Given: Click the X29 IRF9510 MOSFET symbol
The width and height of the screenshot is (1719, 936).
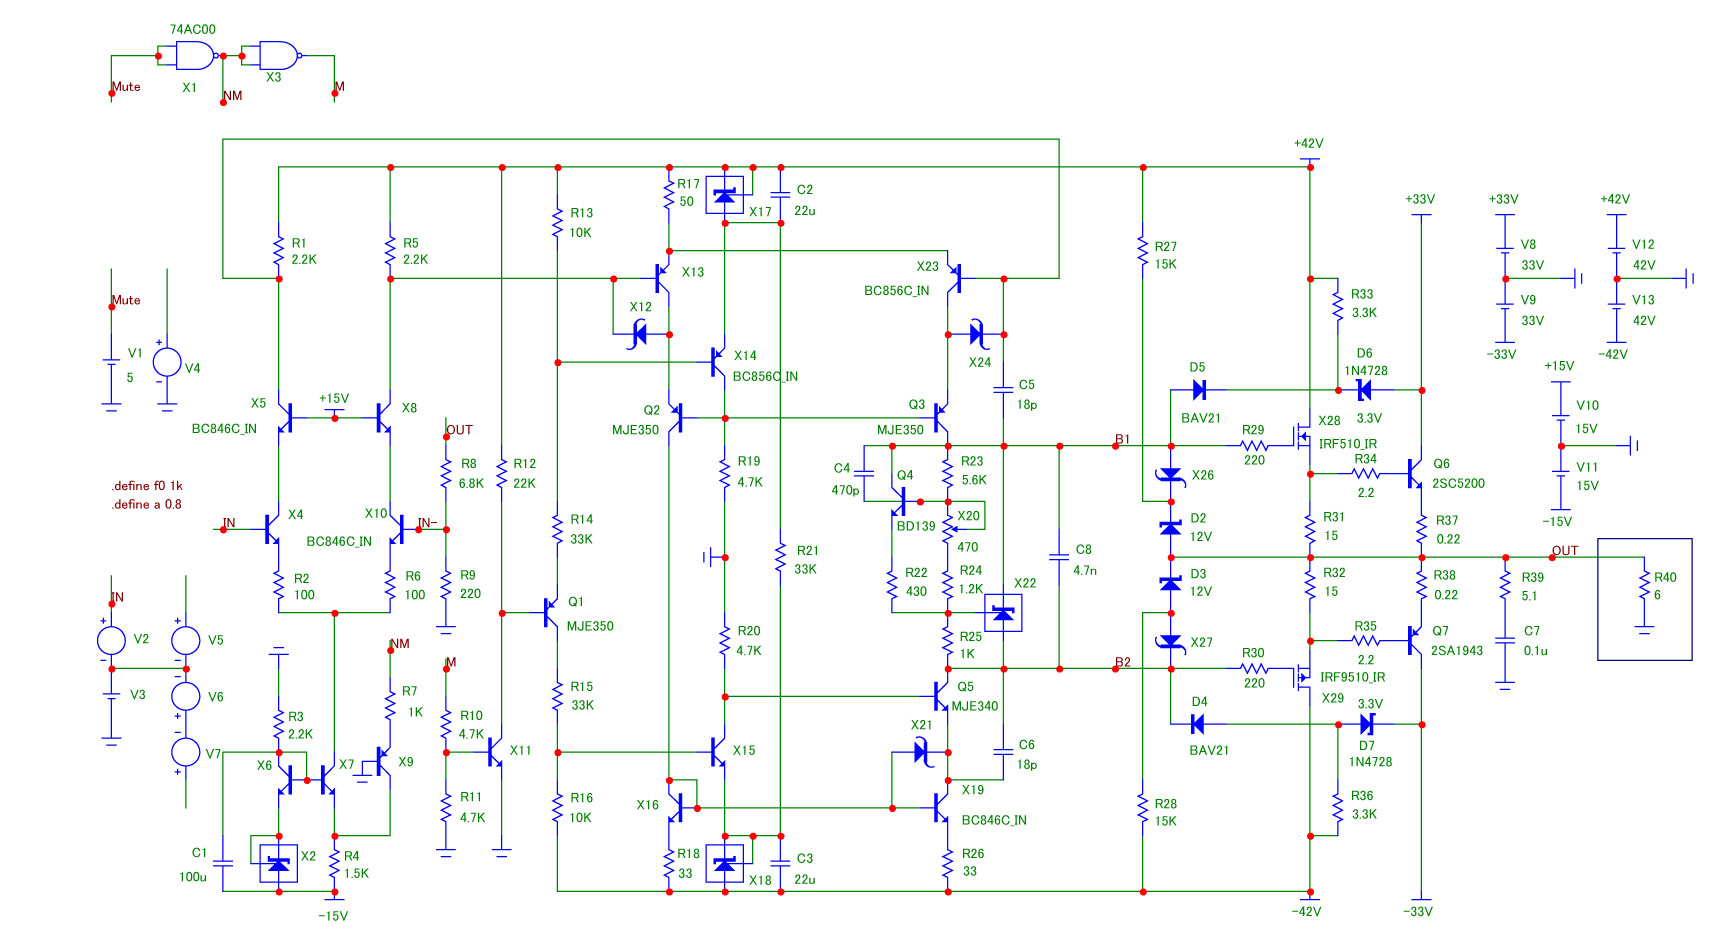Looking at the screenshot, I should click(x=1303, y=678).
